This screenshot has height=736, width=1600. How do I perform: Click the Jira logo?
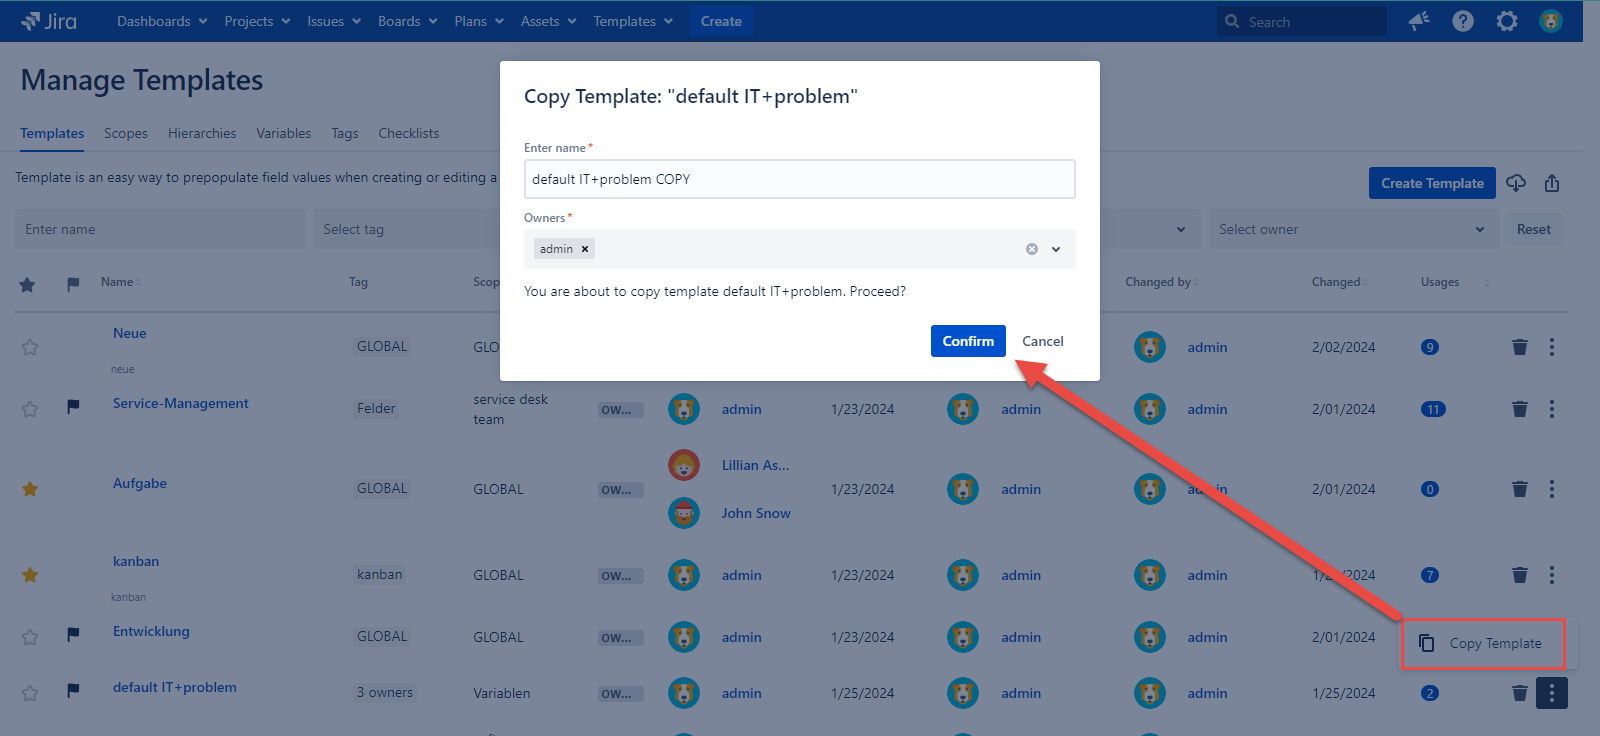point(48,21)
